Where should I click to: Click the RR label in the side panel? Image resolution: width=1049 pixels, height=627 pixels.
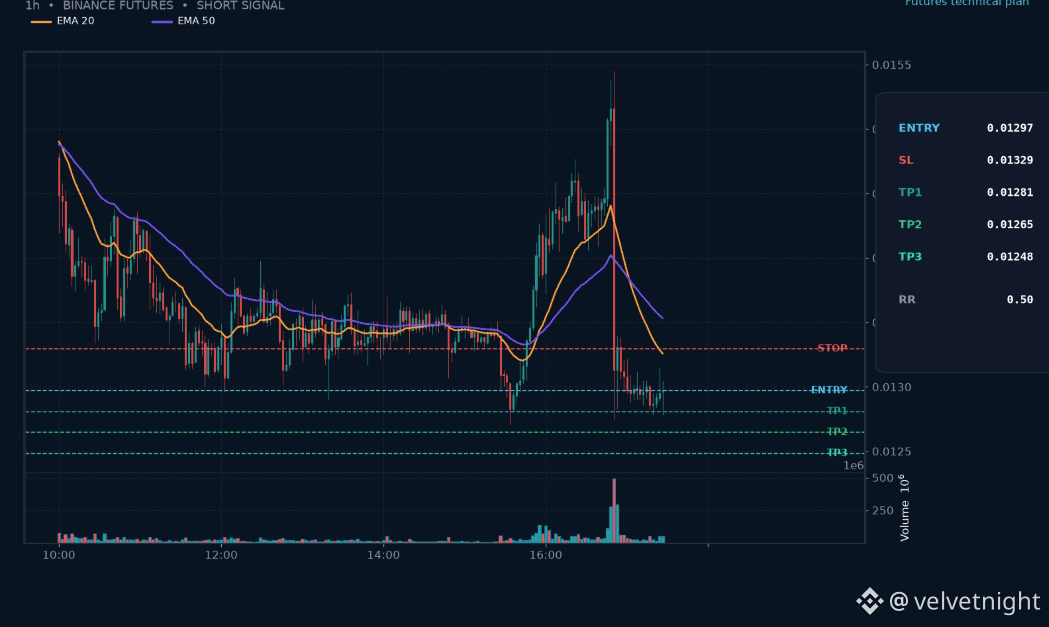click(x=907, y=299)
